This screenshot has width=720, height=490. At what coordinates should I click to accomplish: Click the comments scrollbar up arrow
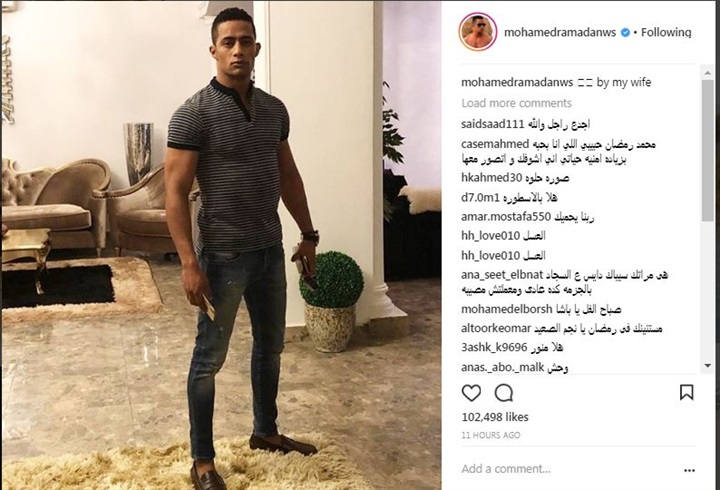[x=708, y=73]
